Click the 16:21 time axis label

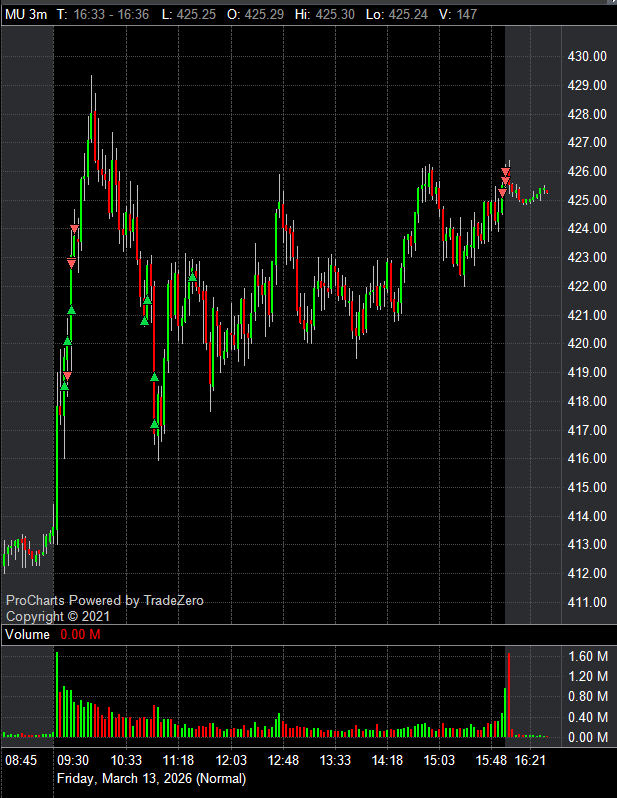[530, 760]
